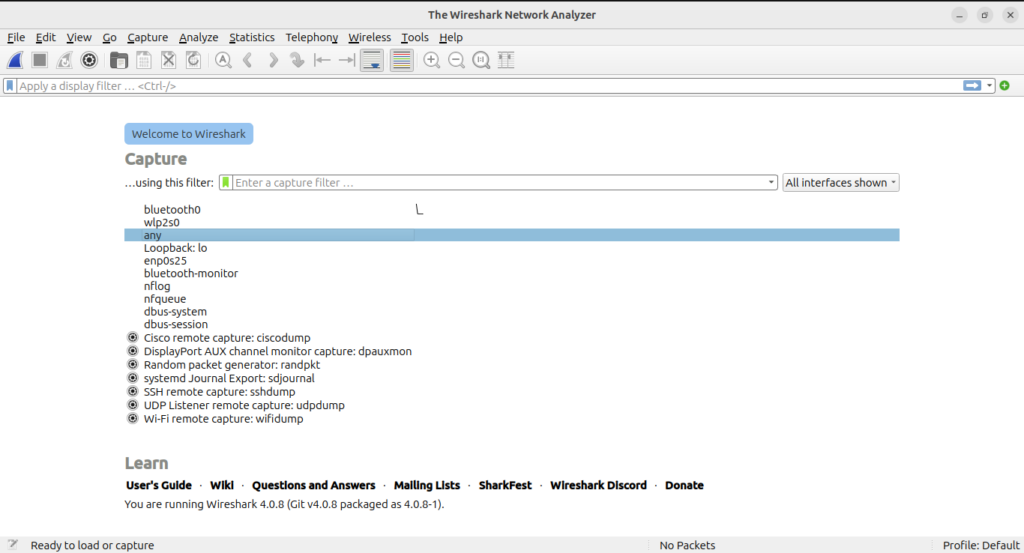Viewport: 1024px width, 553px height.
Task: Click the find packet magnifier icon
Action: [223, 60]
